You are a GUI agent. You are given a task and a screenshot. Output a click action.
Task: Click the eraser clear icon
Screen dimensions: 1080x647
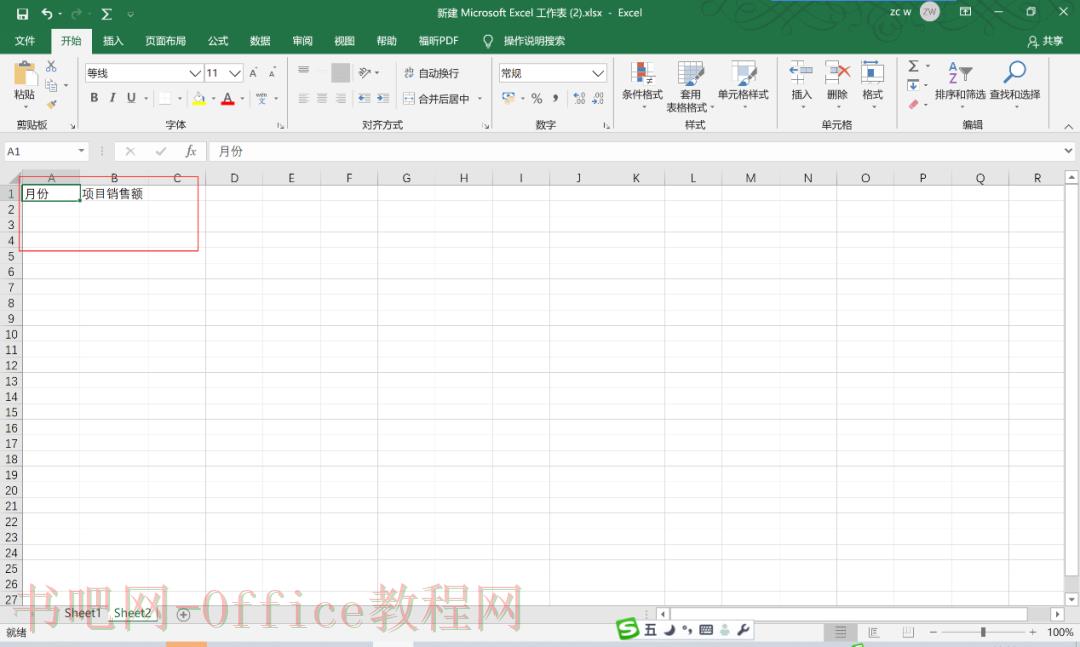[914, 104]
